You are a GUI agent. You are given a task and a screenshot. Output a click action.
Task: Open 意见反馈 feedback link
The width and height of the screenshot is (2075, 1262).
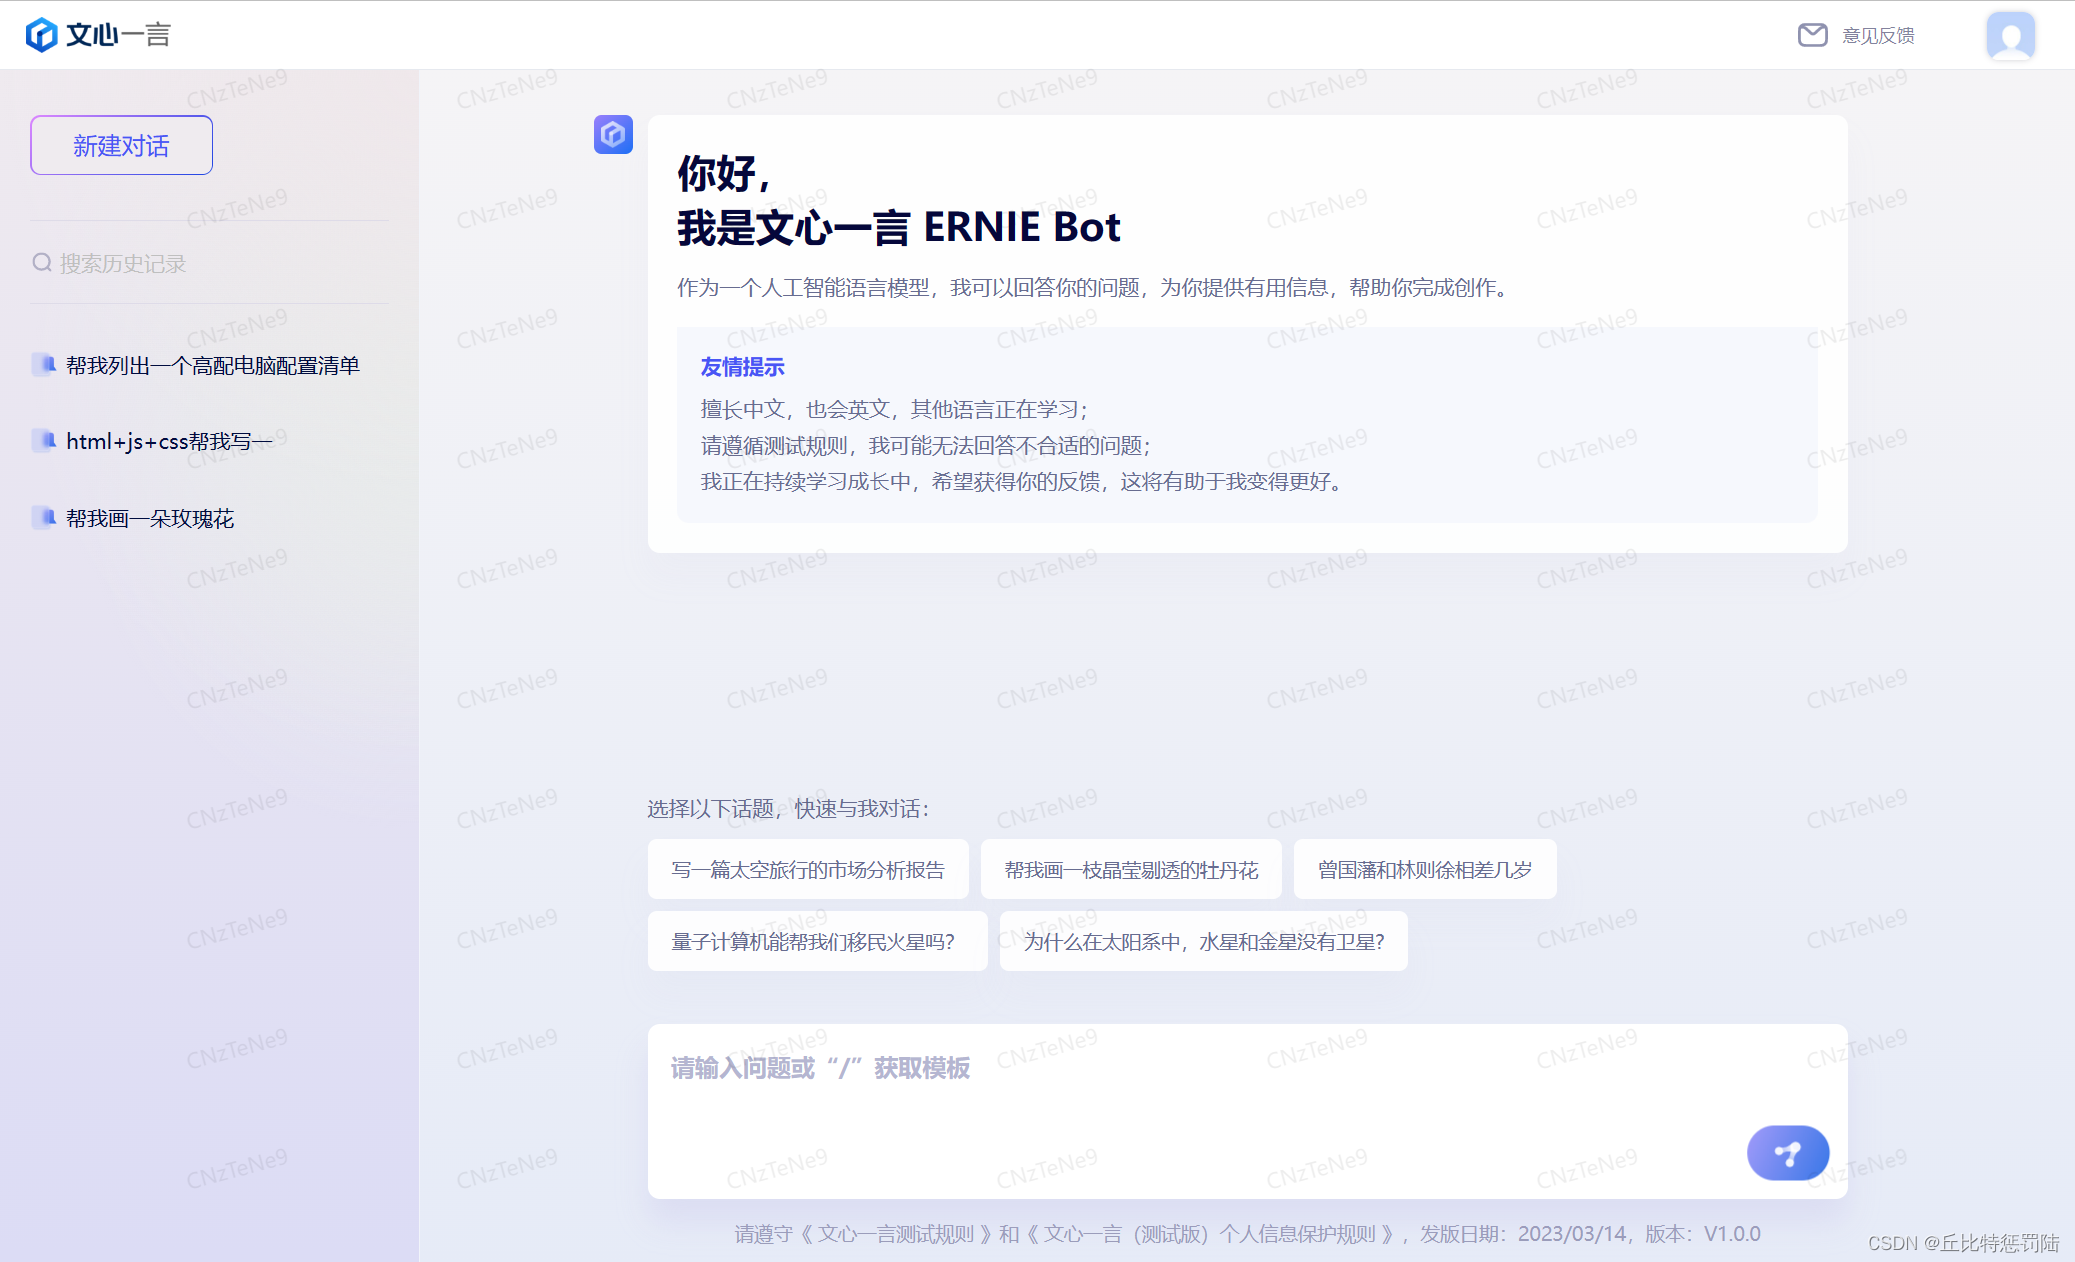pos(1878,36)
